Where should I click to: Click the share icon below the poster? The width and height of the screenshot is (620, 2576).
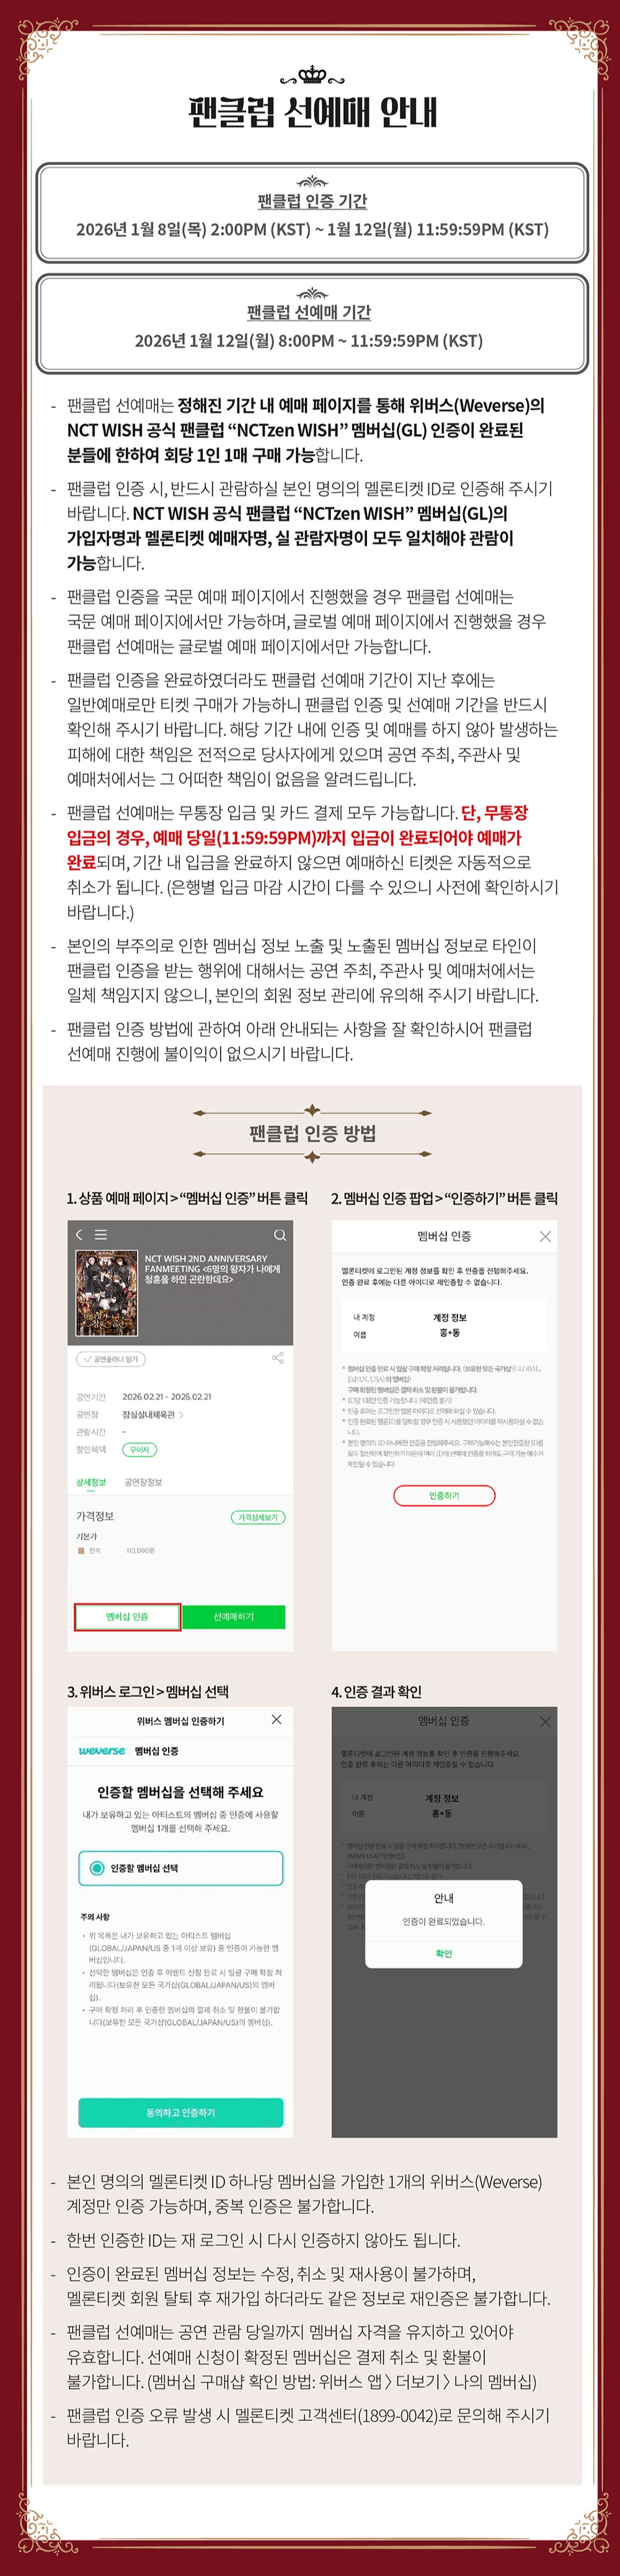(x=278, y=1358)
